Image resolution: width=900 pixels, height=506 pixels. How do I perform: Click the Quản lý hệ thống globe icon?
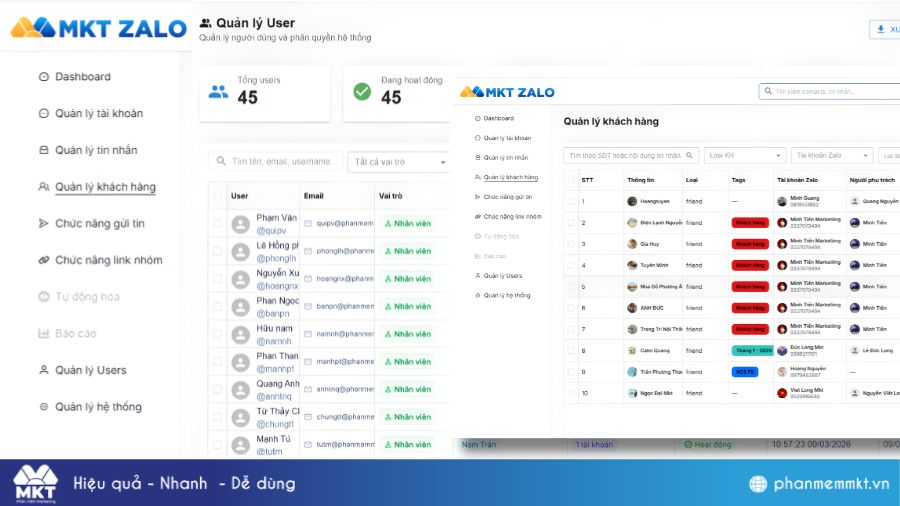[43, 407]
